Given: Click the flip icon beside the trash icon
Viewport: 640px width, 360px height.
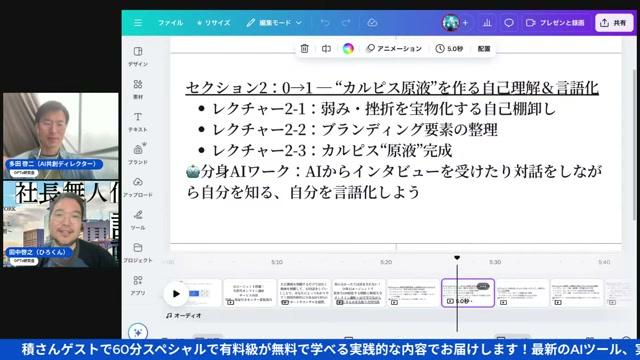Looking at the screenshot, I should [326, 49].
